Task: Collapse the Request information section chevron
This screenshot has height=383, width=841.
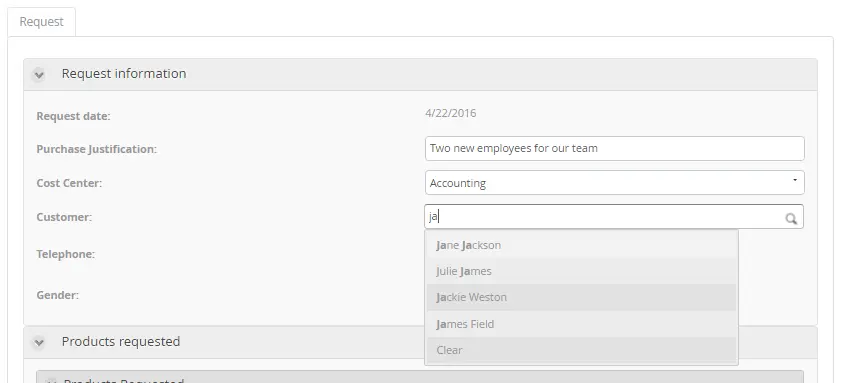Action: pos(39,75)
